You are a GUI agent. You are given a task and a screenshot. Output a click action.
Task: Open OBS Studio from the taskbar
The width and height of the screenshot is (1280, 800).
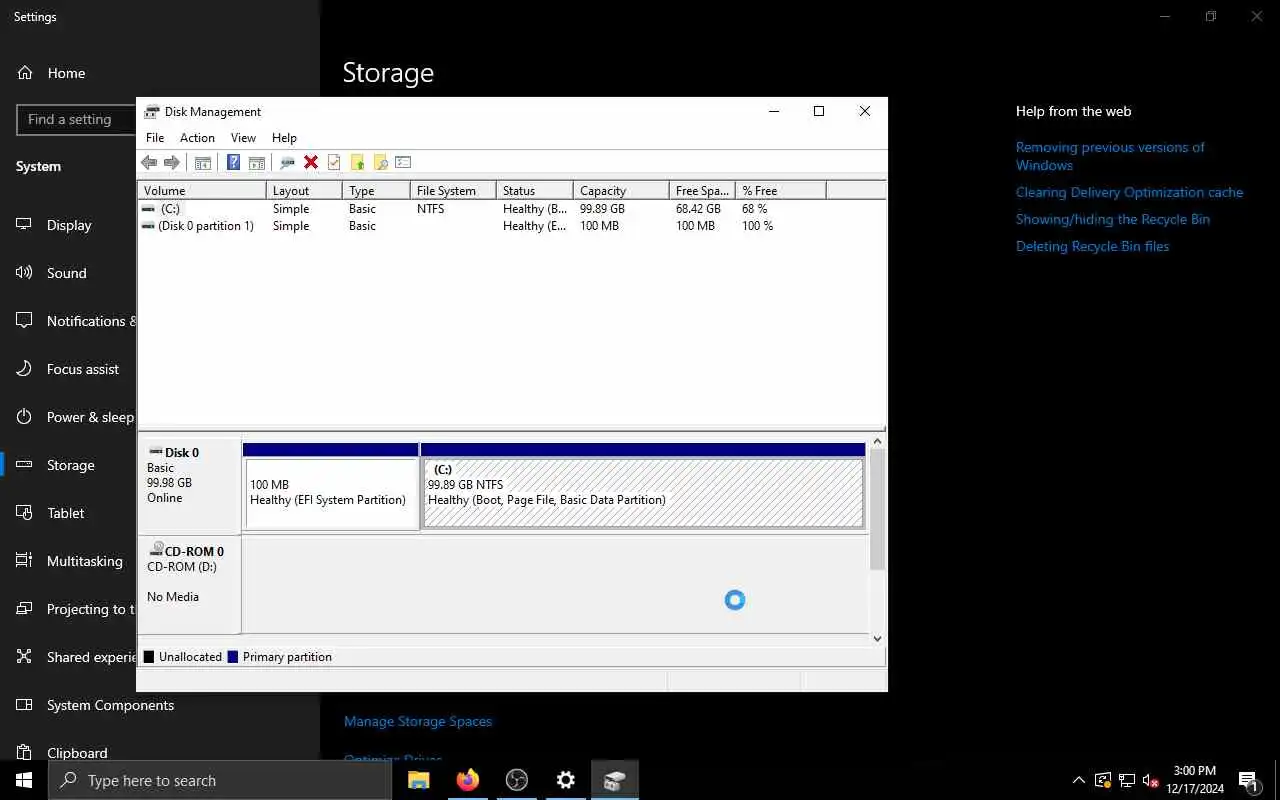point(517,780)
